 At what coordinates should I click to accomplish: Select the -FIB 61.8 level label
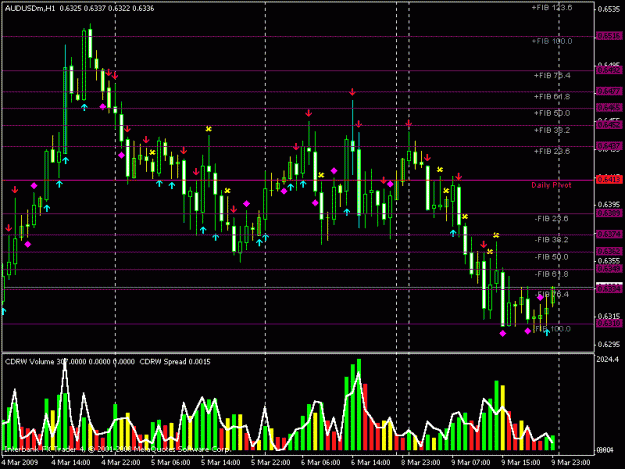(x=552, y=274)
